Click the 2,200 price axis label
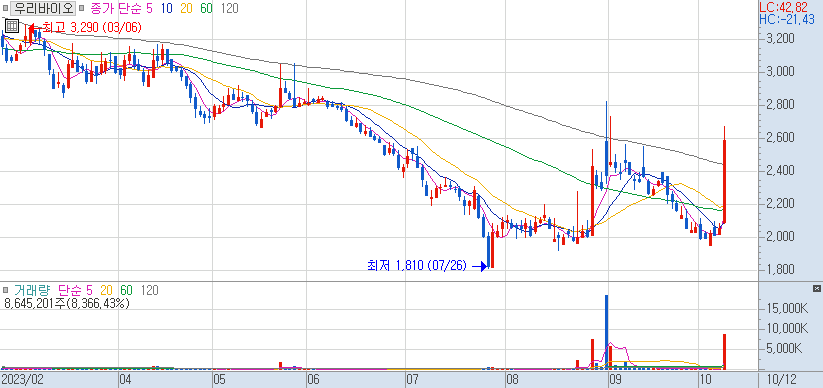The image size is (823, 388). tap(780, 204)
